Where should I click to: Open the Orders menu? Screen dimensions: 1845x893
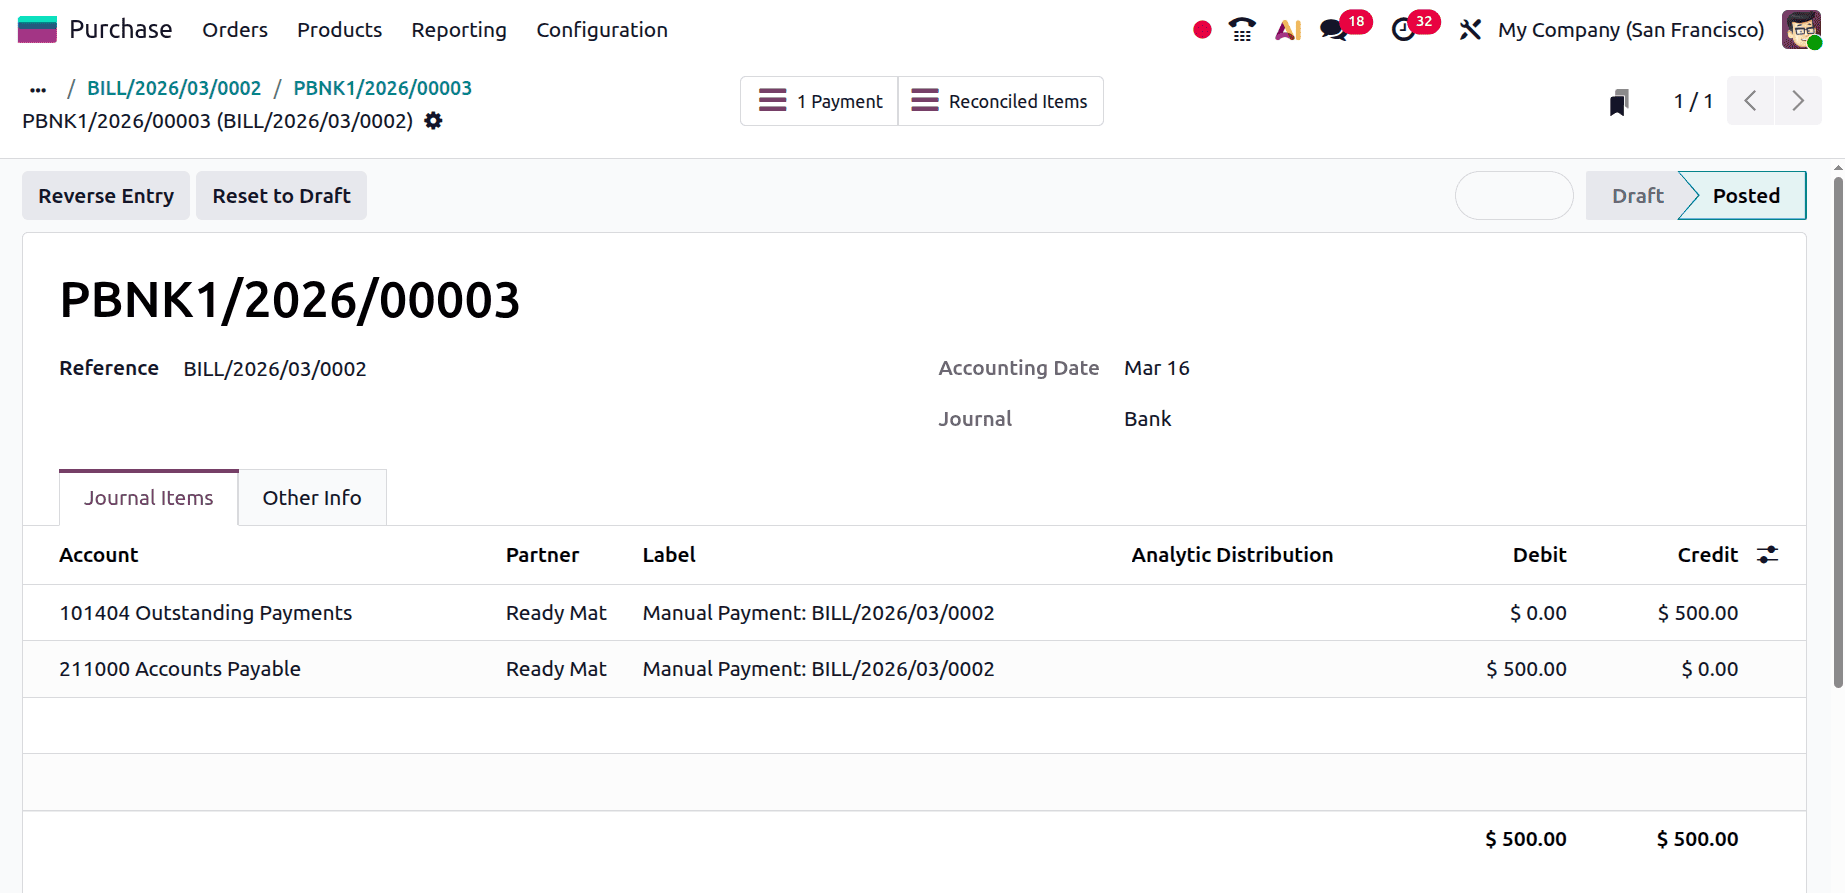[x=235, y=30]
